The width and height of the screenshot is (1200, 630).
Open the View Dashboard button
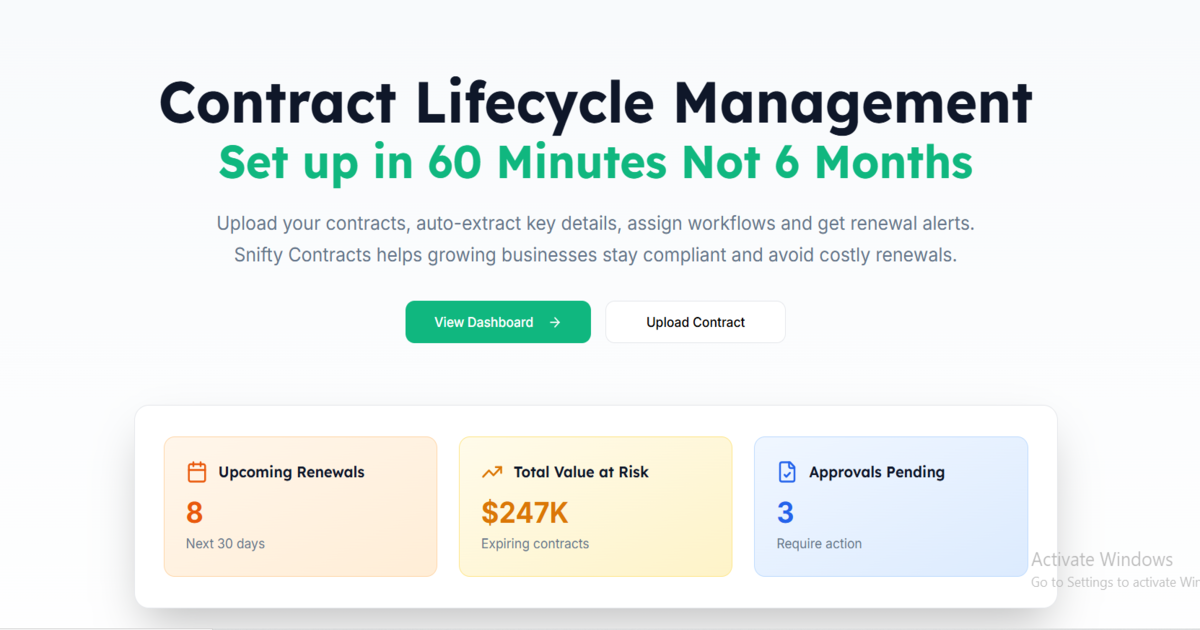(x=498, y=322)
